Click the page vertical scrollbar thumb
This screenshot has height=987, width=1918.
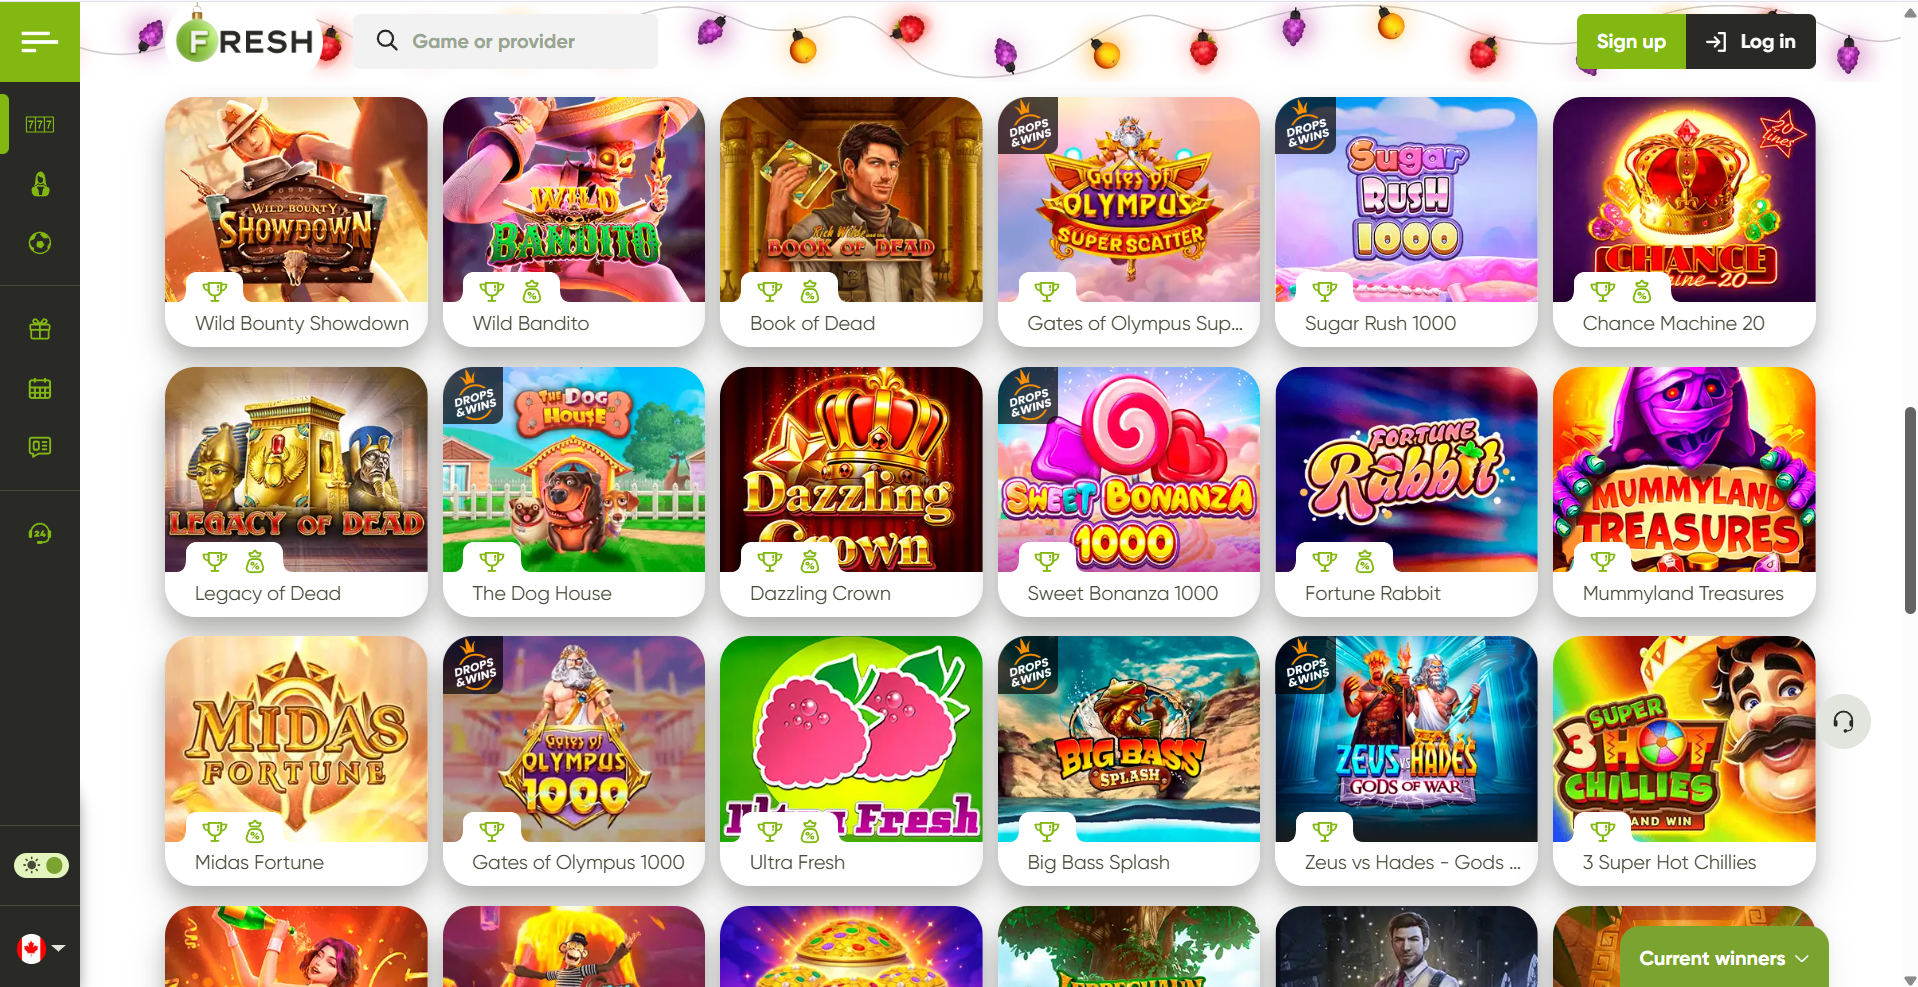coord(1909,510)
